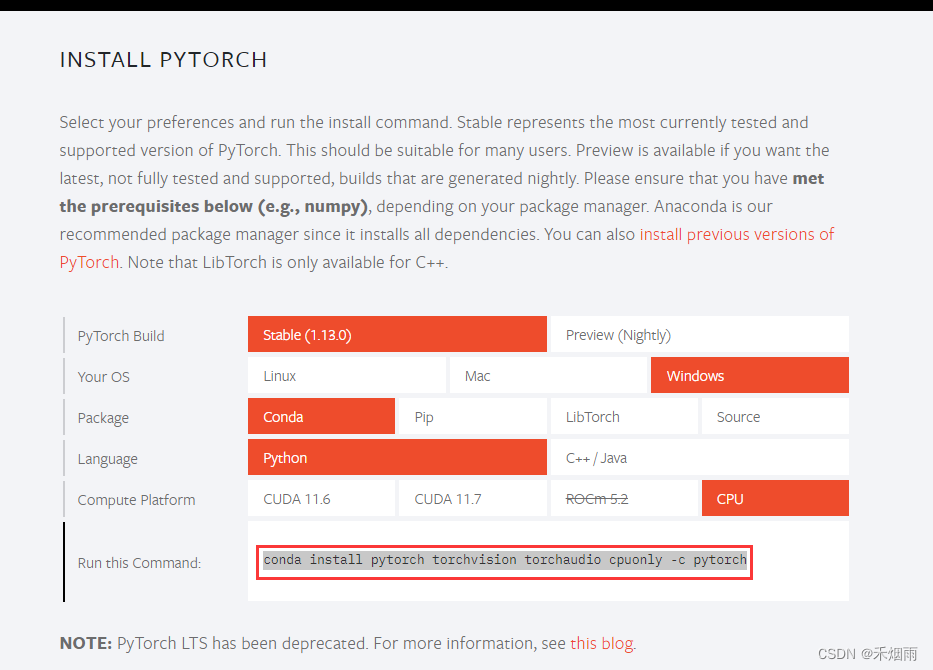
Task: Click the 'INSTALL PYTORCH' heading
Action: click(164, 60)
